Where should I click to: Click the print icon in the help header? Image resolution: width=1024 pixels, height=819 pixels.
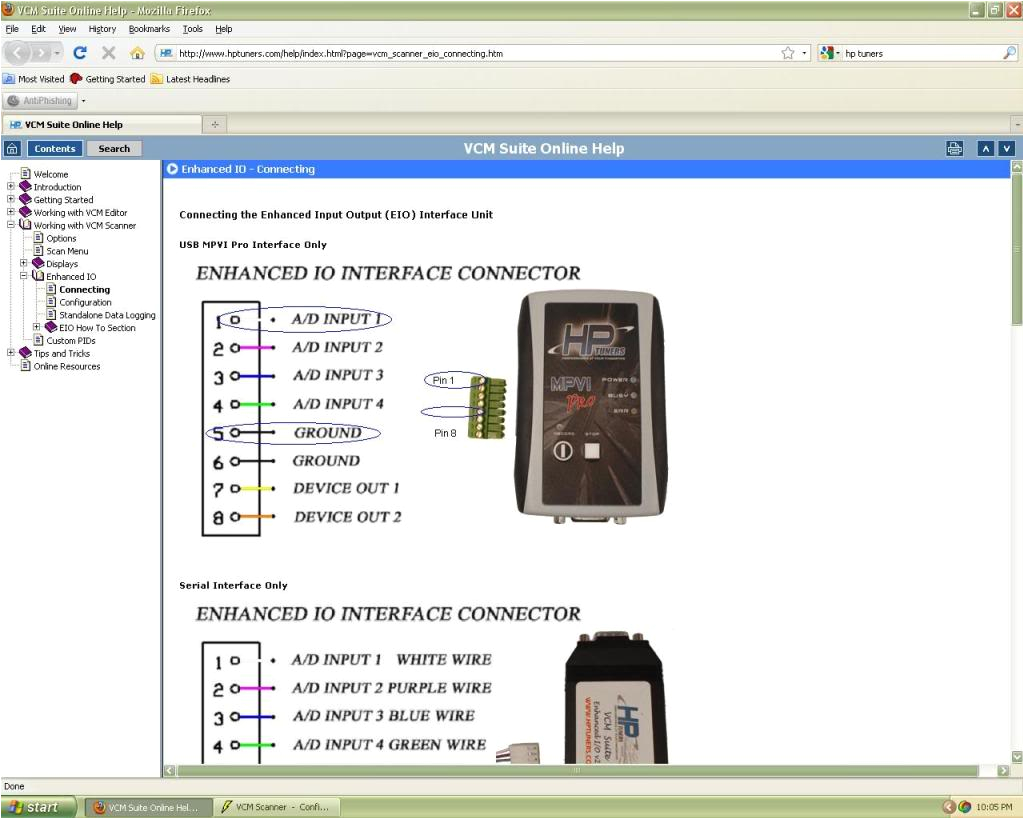click(x=954, y=147)
